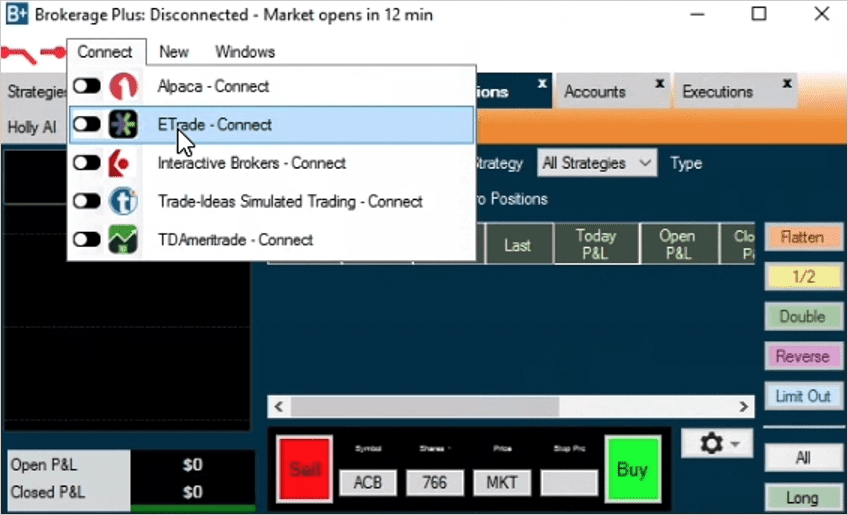Toggle the ETrade connection switch
This screenshot has width=848, height=515.
[87, 124]
